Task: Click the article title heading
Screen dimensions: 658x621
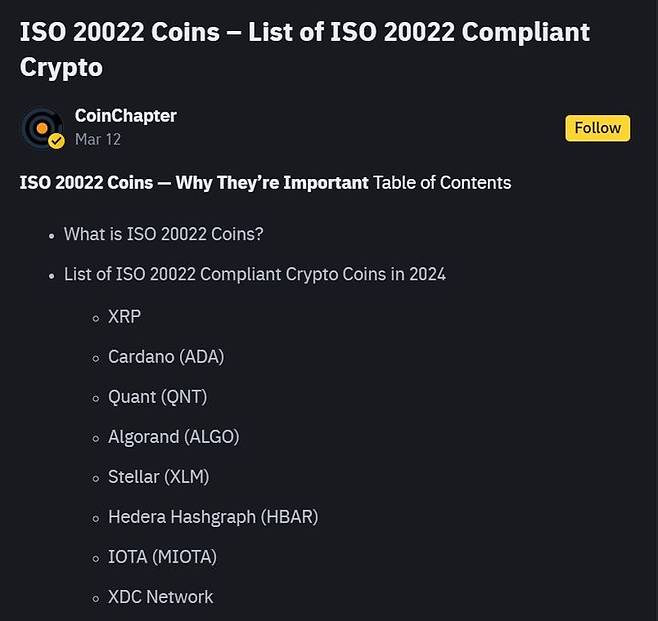Action: pyautogui.click(x=304, y=49)
